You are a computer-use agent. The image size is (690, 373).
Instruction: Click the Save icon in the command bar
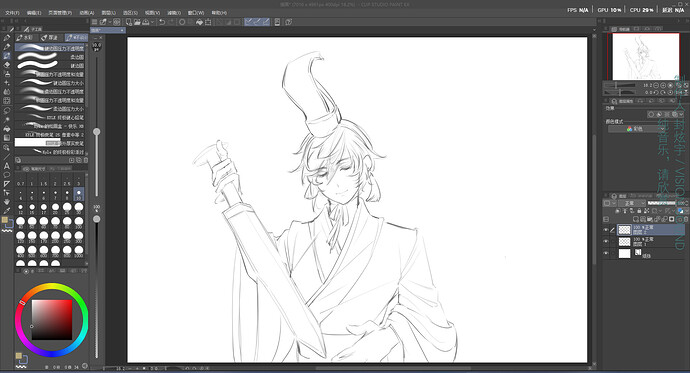tap(146, 22)
